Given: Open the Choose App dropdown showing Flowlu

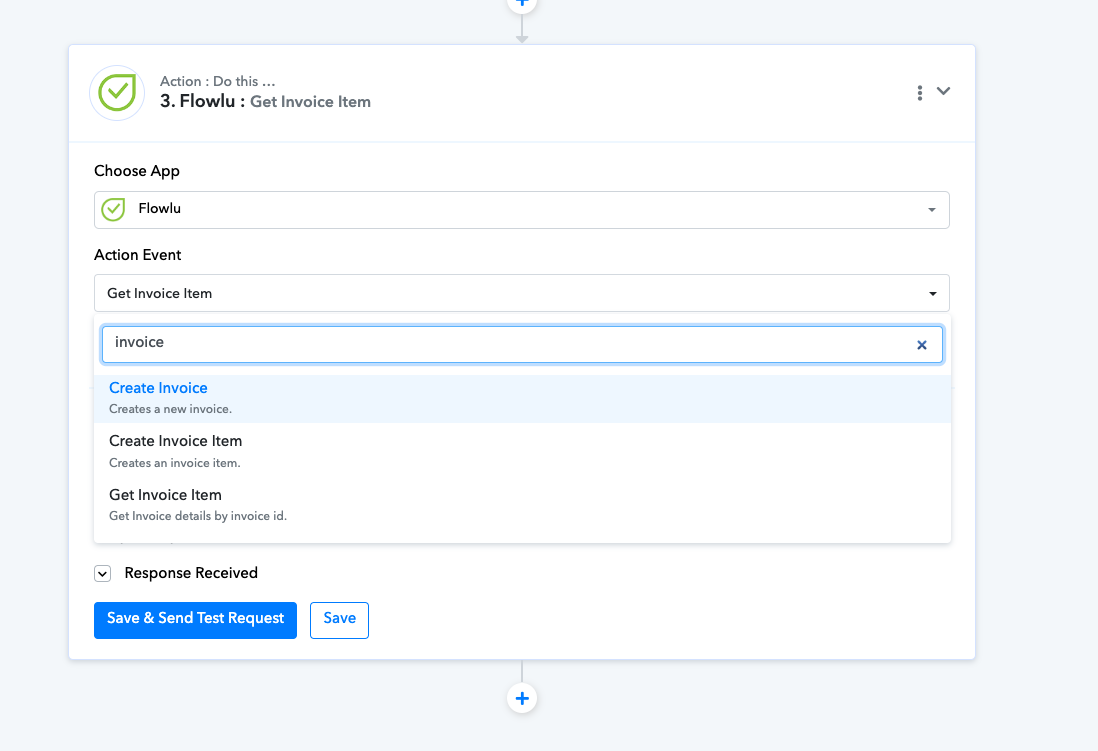Looking at the screenshot, I should [522, 209].
